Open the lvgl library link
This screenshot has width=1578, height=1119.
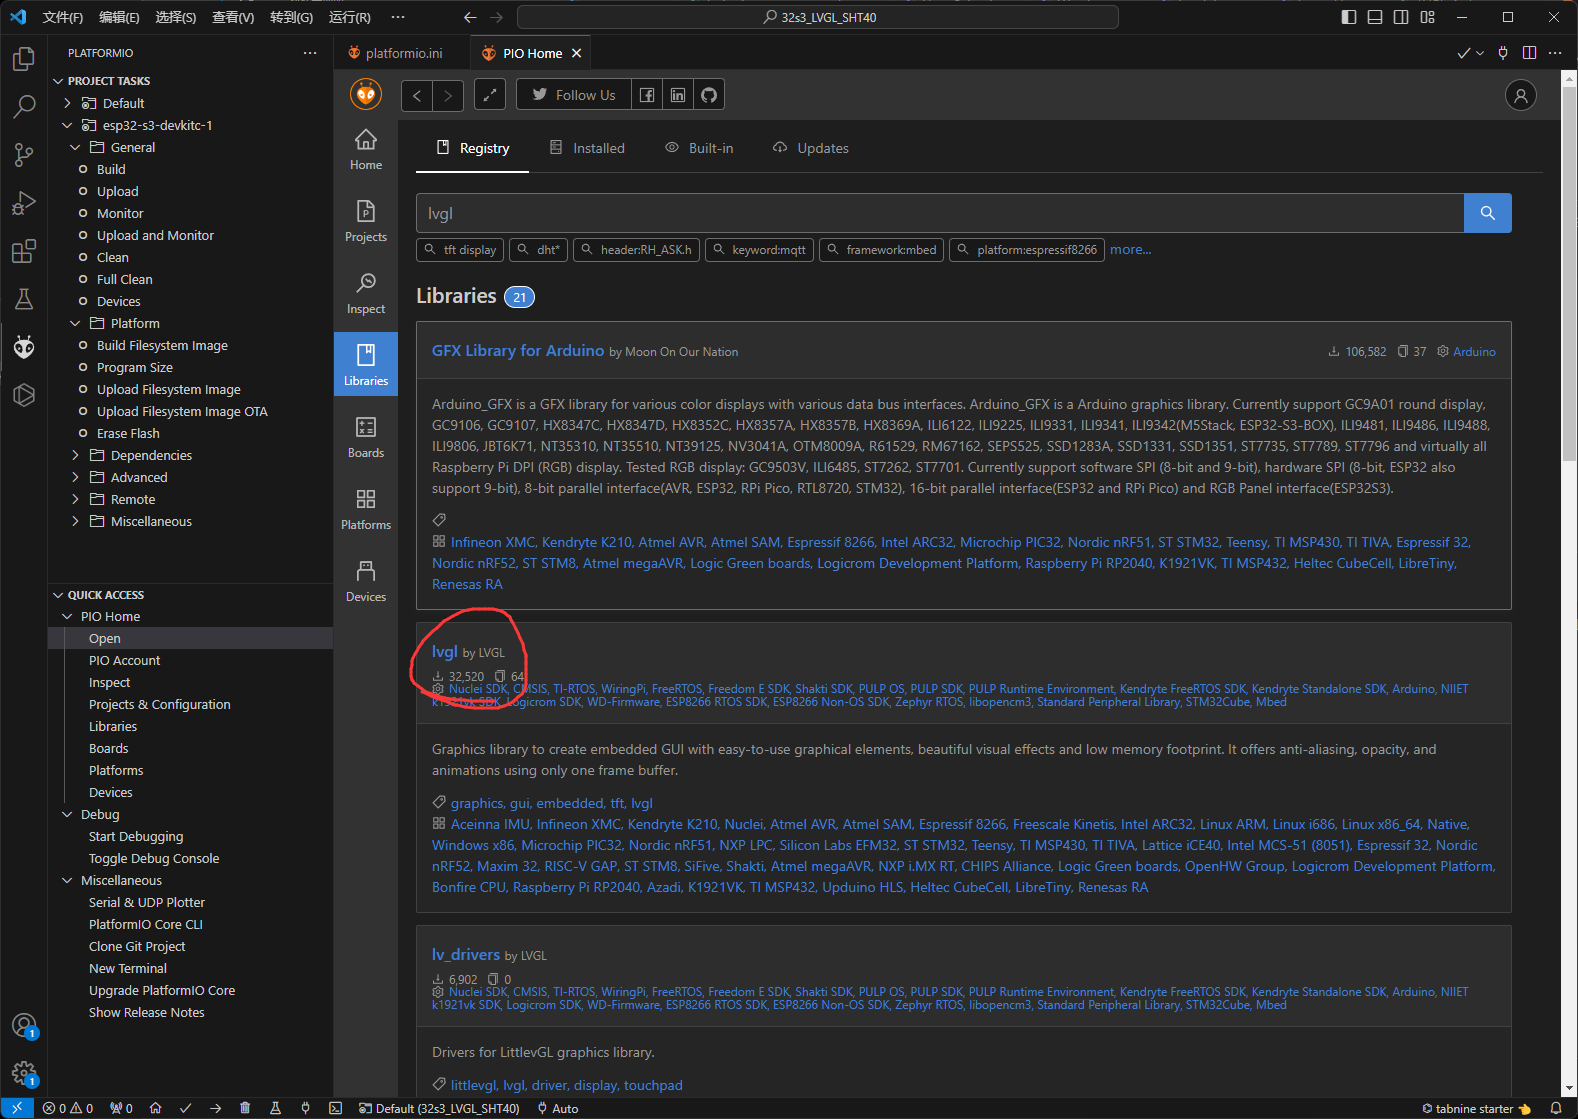(444, 651)
